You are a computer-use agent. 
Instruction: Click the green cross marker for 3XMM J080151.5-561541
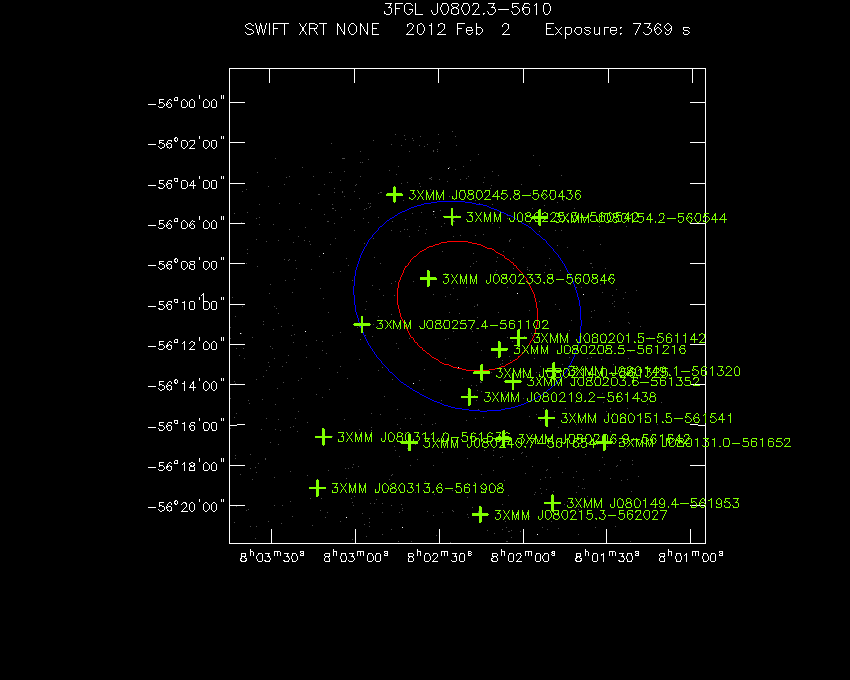pyautogui.click(x=546, y=418)
